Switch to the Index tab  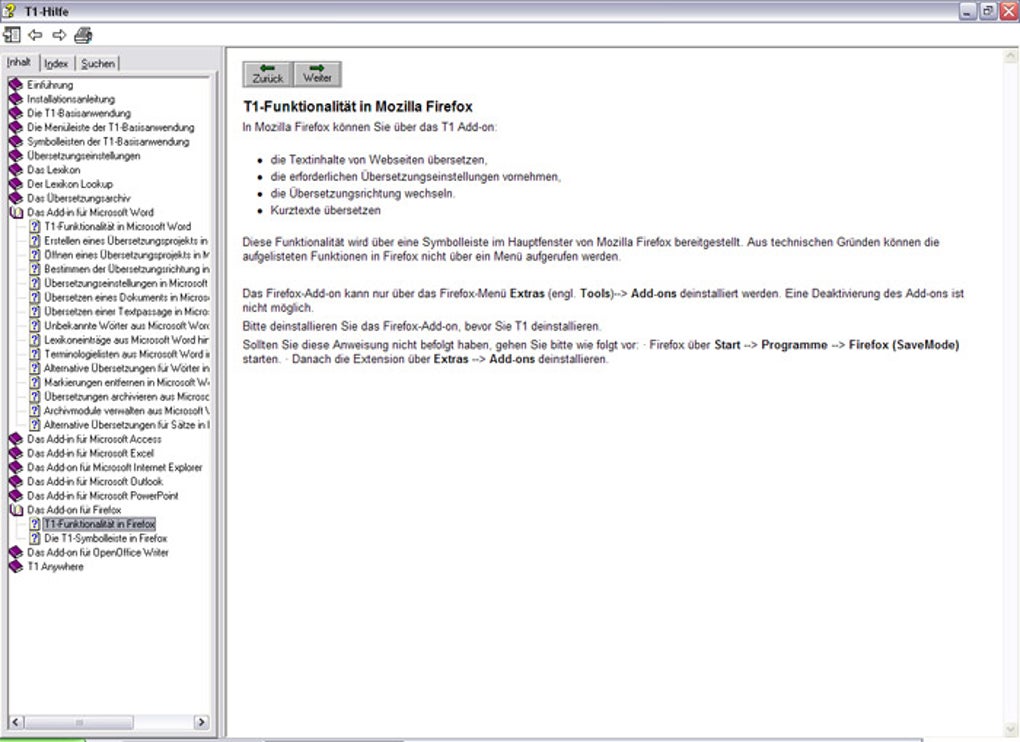point(56,63)
